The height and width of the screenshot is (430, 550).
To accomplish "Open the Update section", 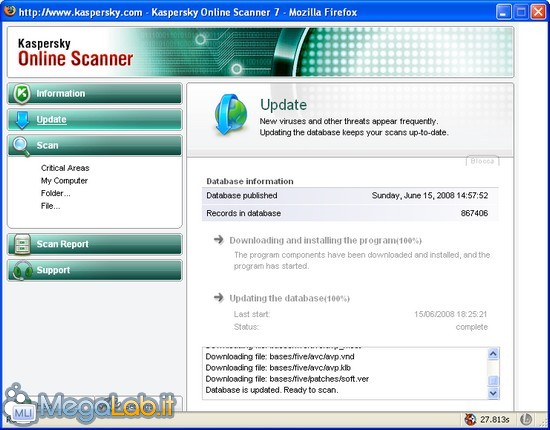I will click(95, 120).
